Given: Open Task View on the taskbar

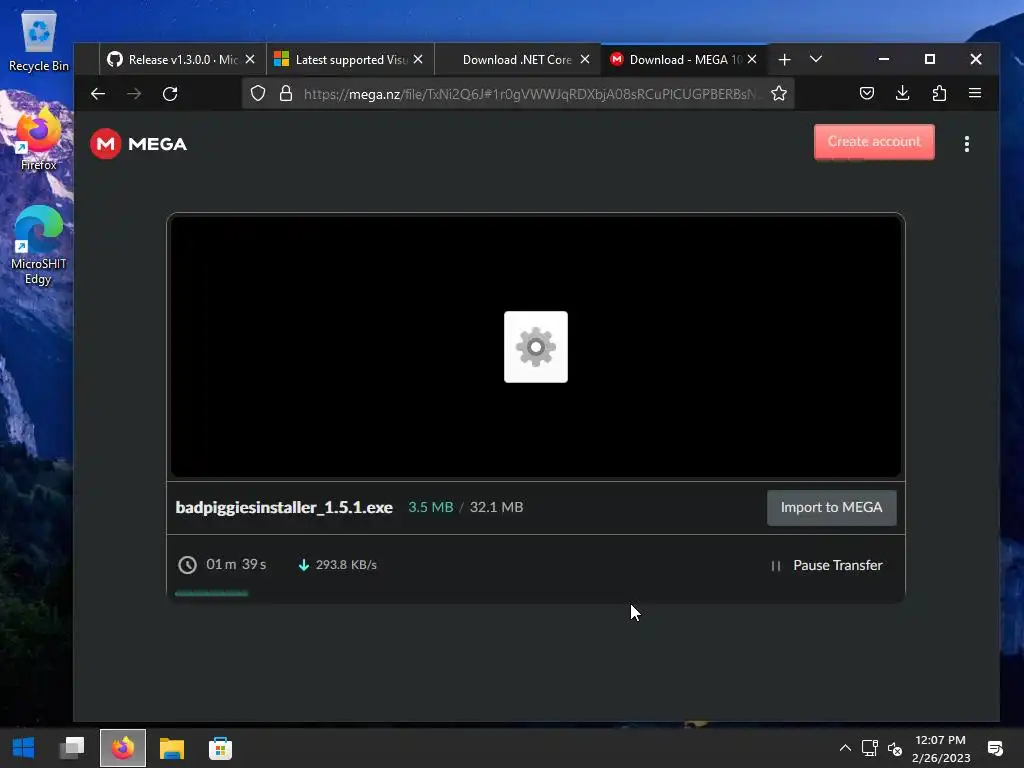Looking at the screenshot, I should [x=72, y=748].
